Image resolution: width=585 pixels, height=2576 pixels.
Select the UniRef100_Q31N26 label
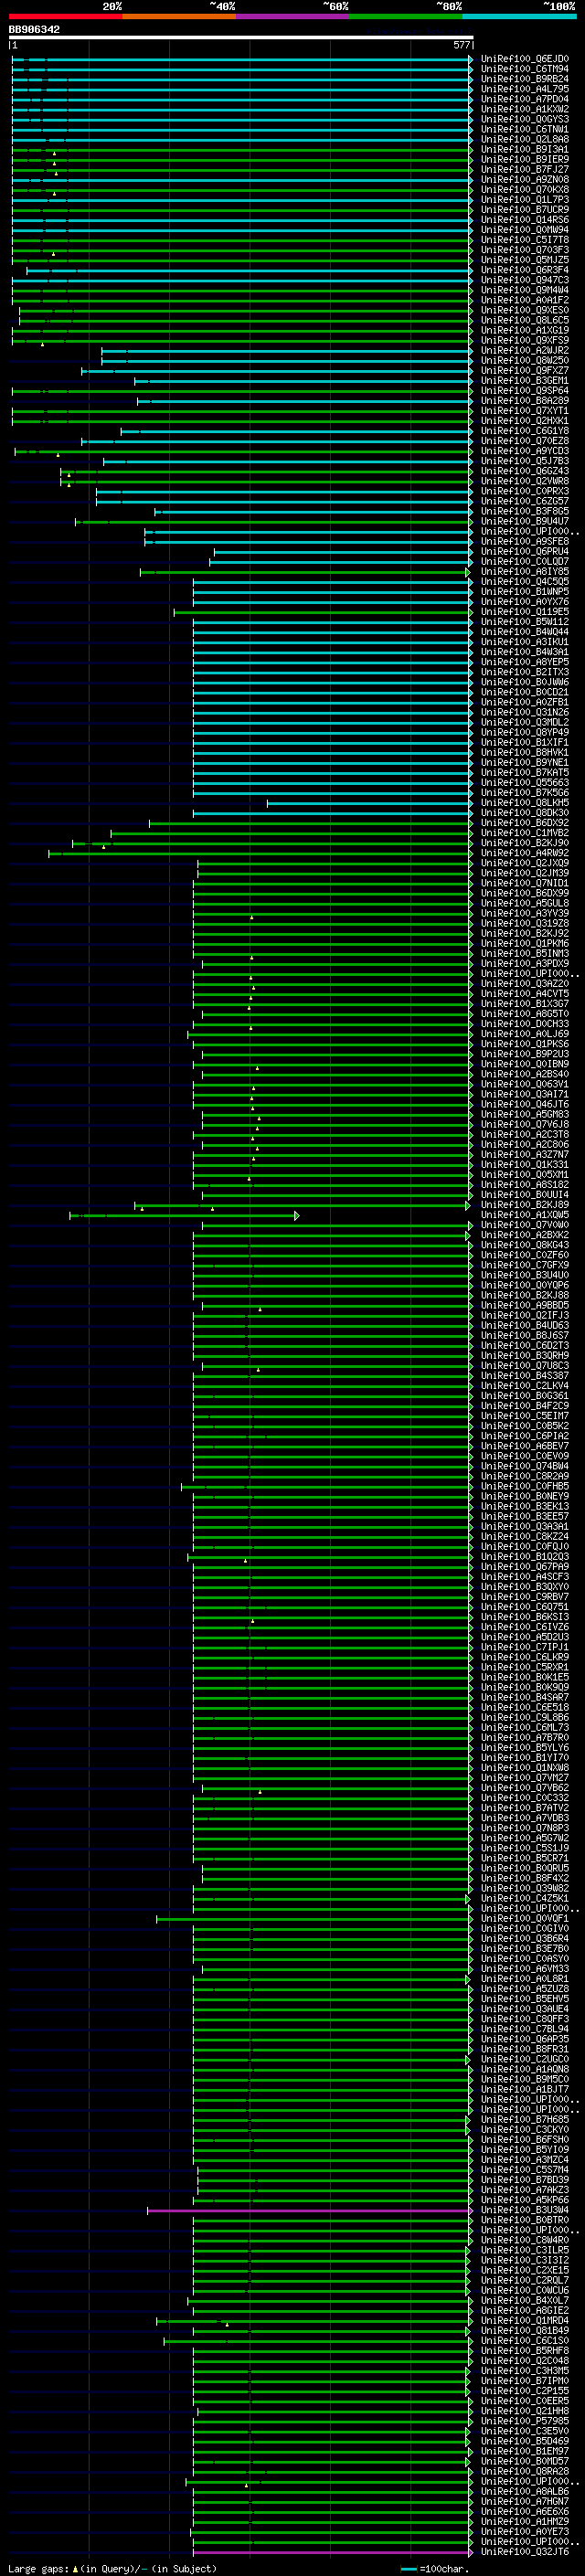point(525,712)
